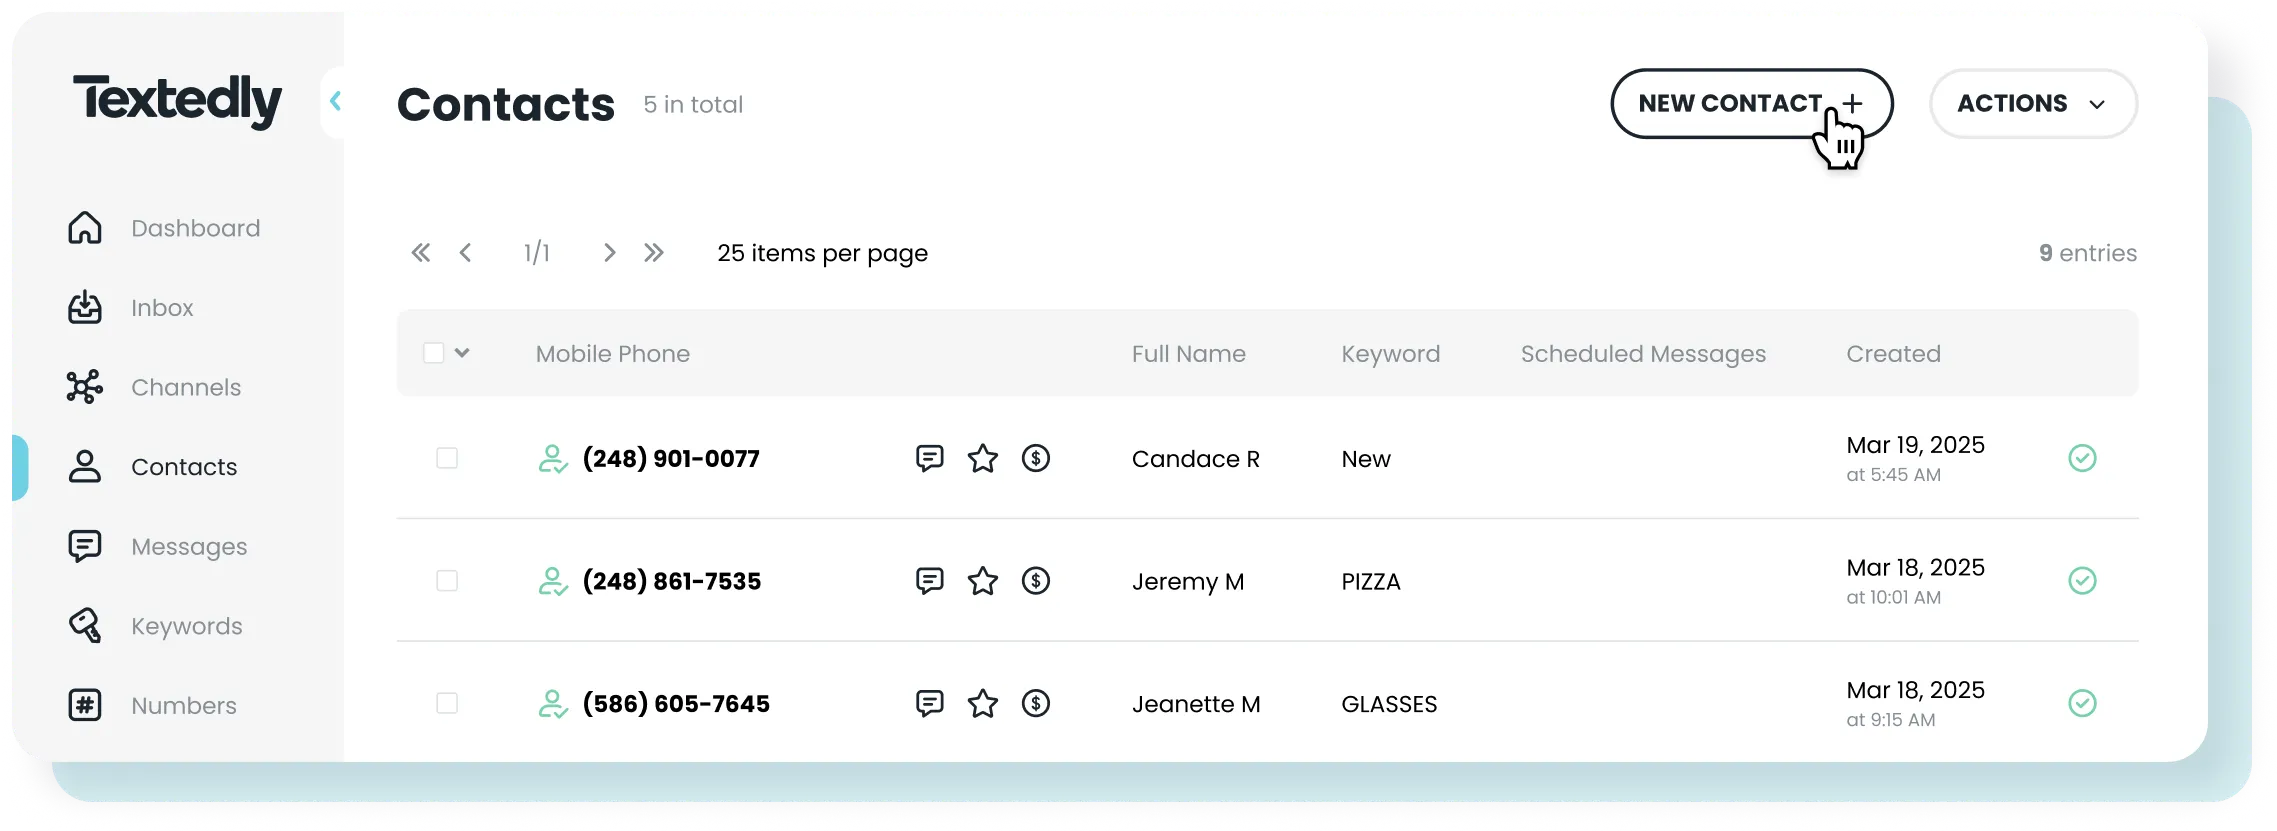Viewport: 2277px width, 831px height.
Task: Click the keyword PIZZA
Action: pos(1371,582)
